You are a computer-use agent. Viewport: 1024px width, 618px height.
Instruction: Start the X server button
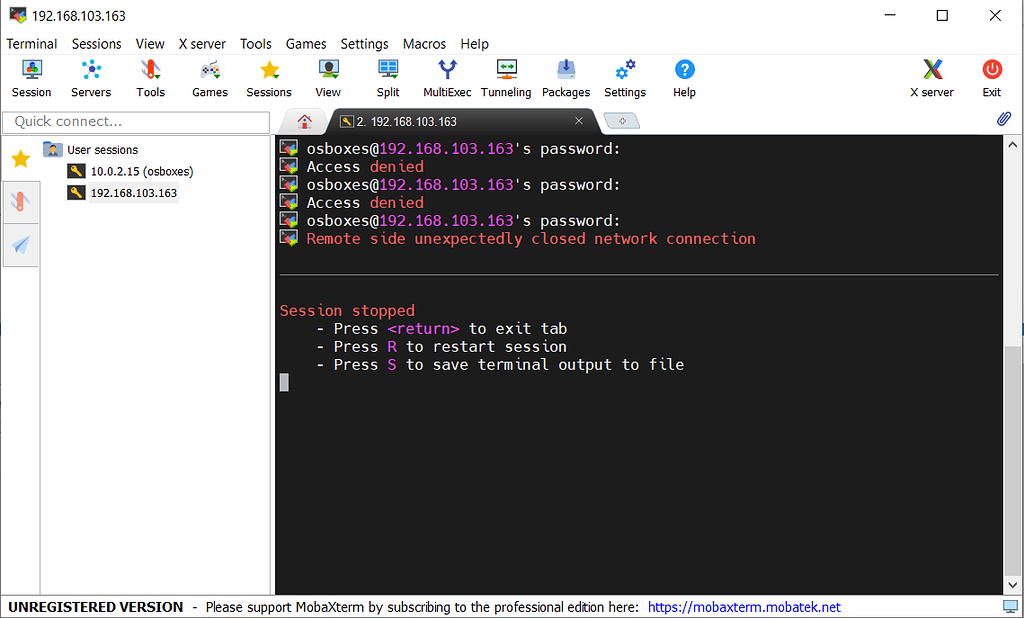[931, 78]
